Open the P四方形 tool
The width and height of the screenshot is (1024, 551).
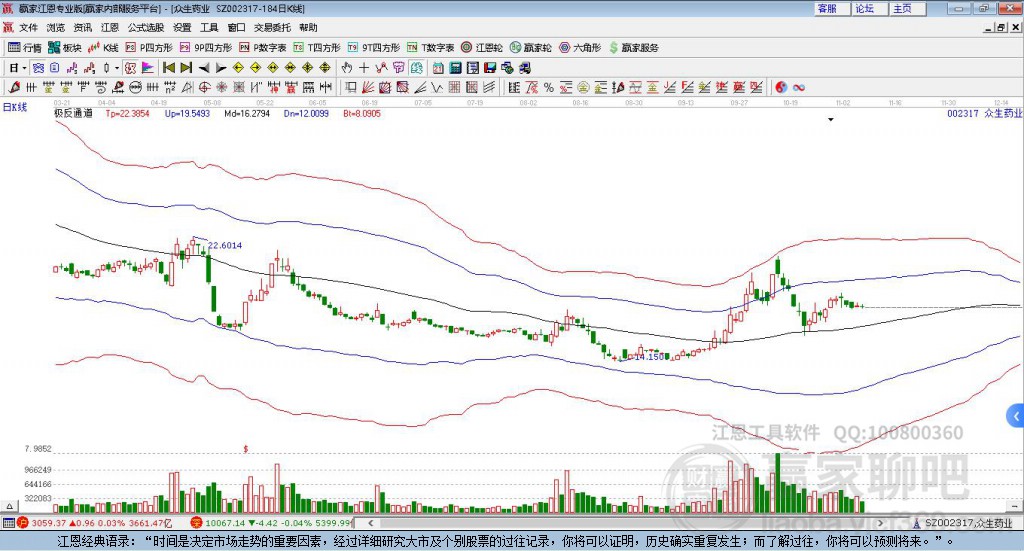pos(149,48)
